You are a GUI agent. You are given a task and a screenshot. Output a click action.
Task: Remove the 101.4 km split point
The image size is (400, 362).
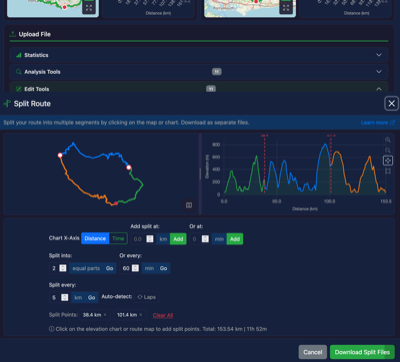141,315
